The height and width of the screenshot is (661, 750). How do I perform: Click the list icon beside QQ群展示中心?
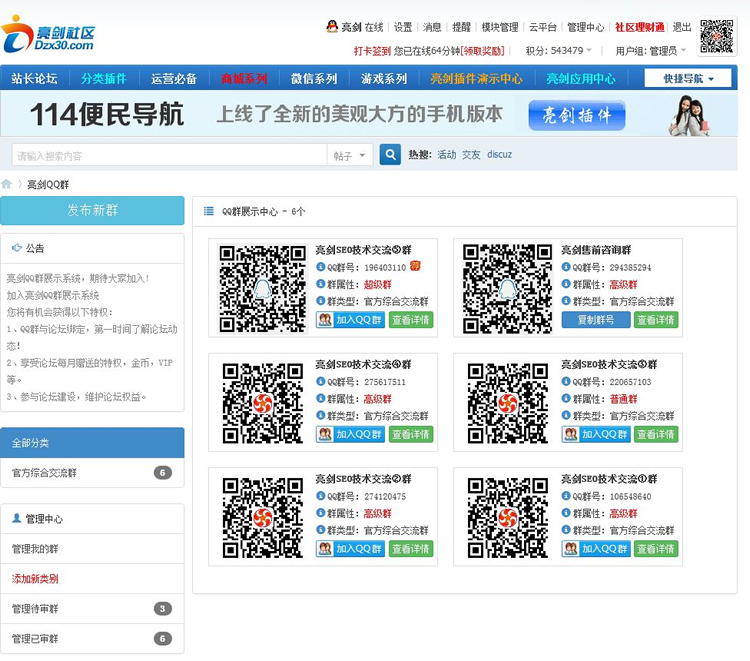209,211
